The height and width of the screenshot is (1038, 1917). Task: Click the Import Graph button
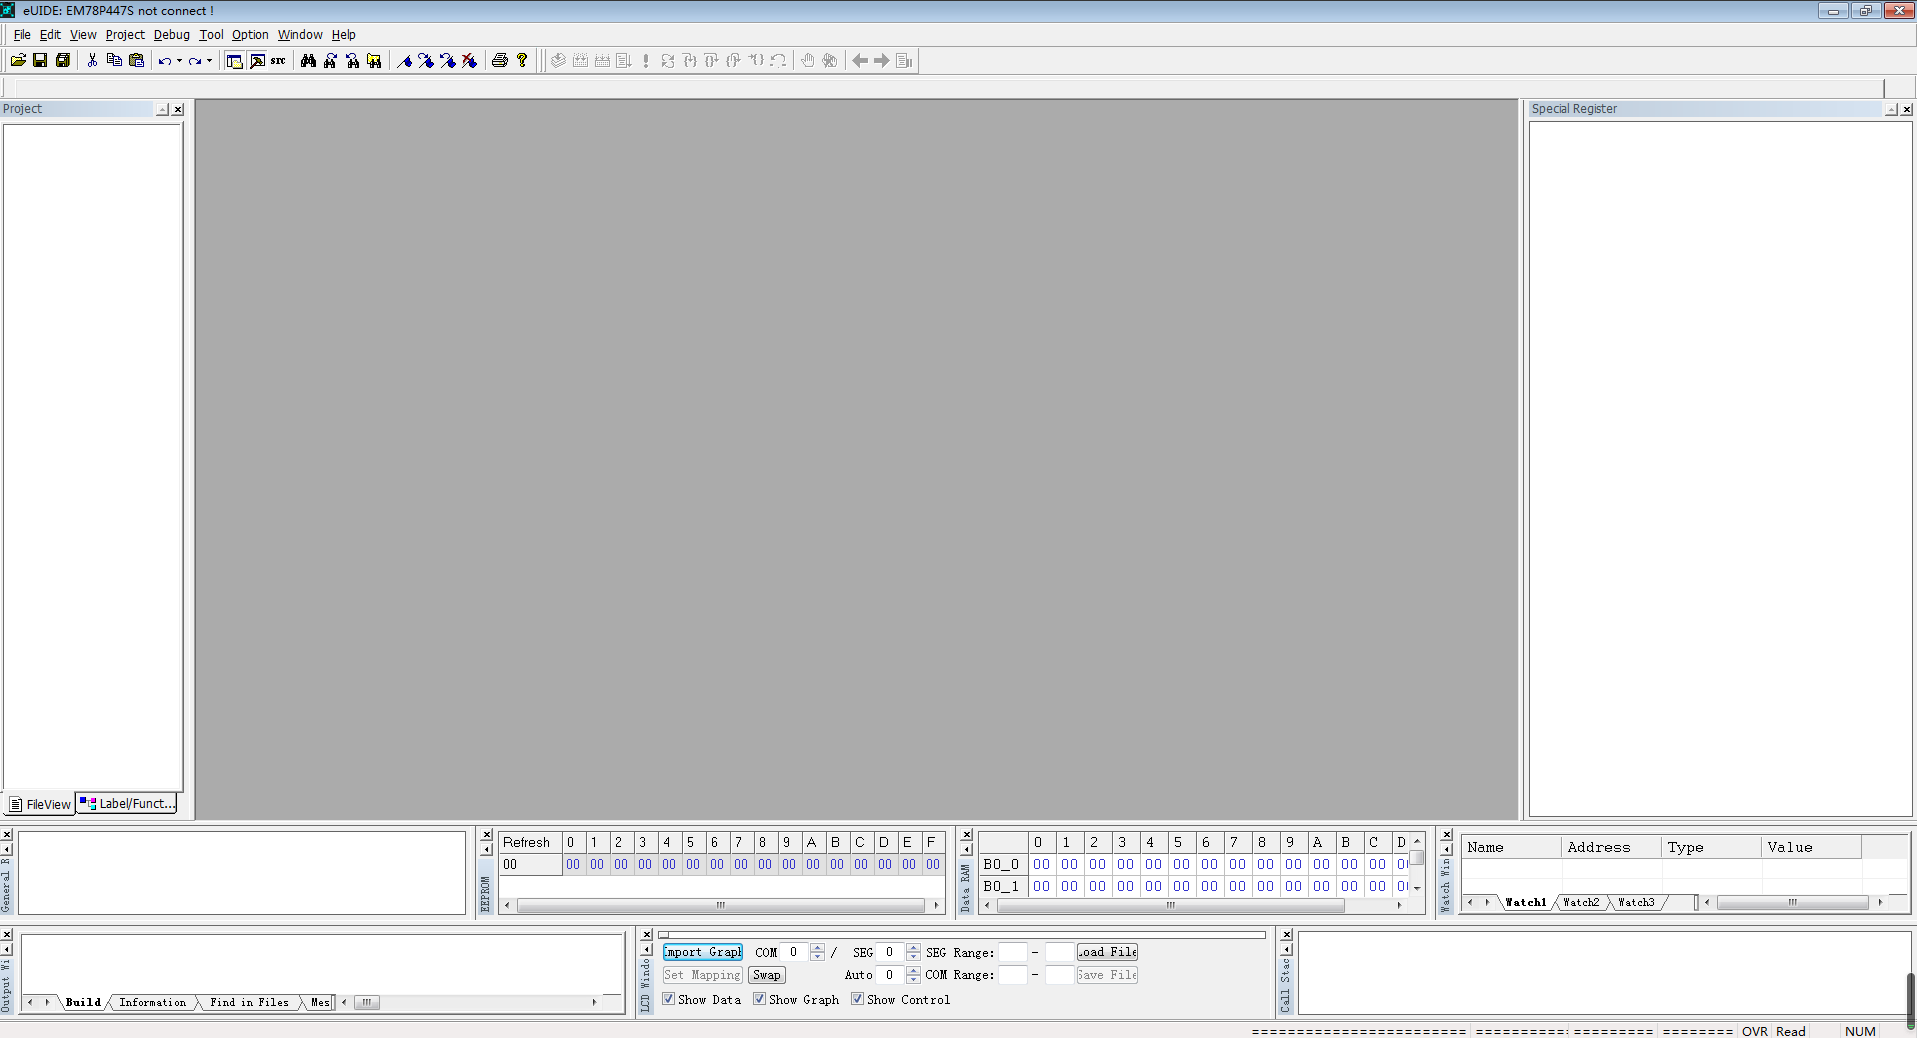(703, 952)
